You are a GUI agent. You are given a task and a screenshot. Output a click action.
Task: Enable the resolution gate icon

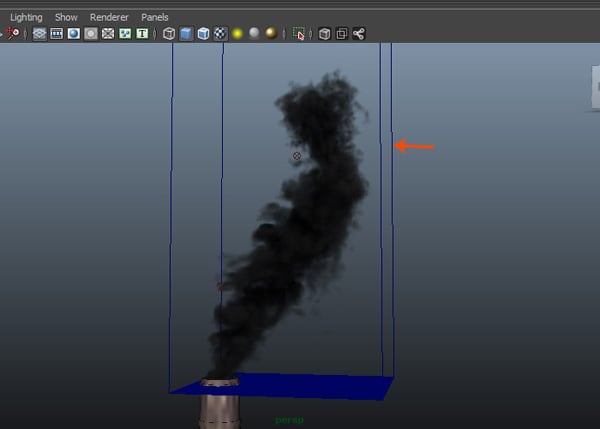coord(74,33)
